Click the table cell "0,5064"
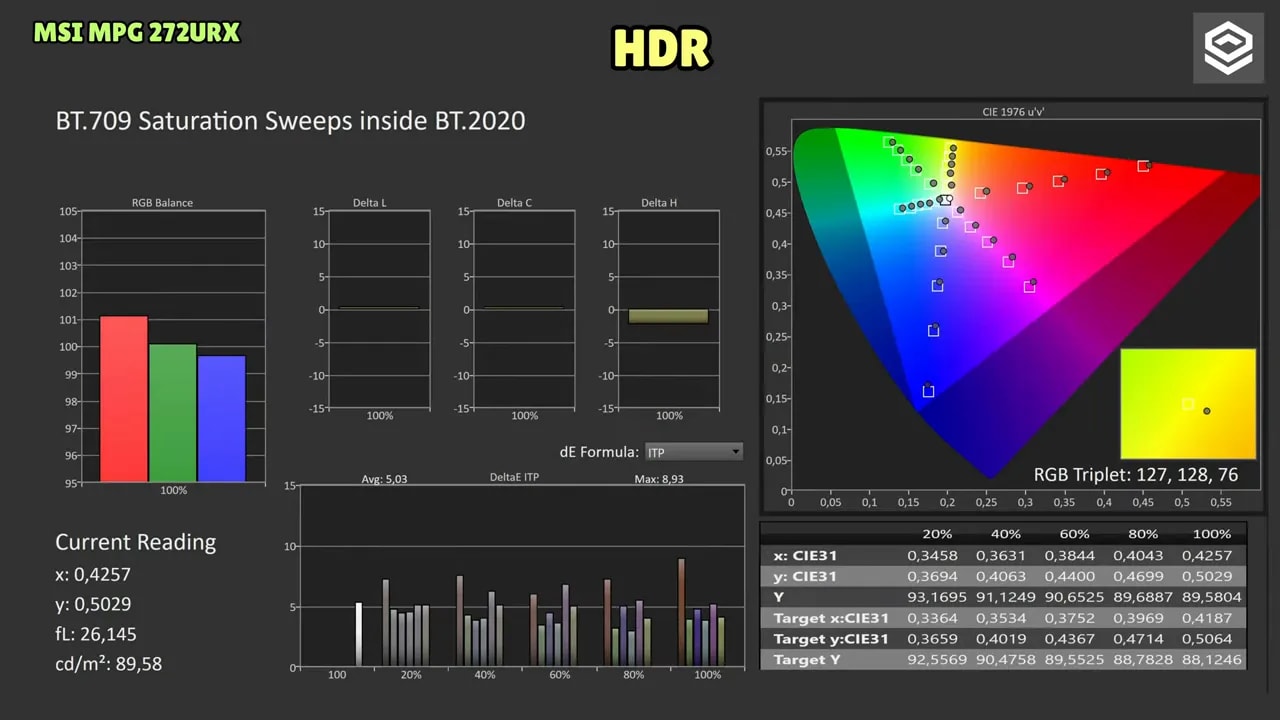Screen dimensions: 1280x720 [x=1210, y=639]
